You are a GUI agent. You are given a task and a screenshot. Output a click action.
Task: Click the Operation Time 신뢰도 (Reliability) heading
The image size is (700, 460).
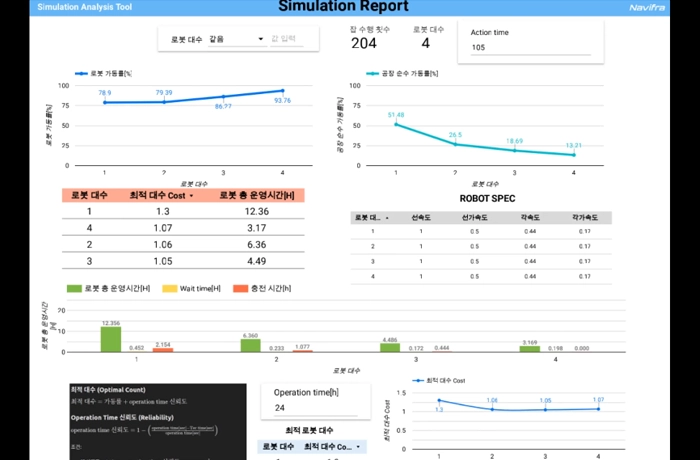pos(122,418)
